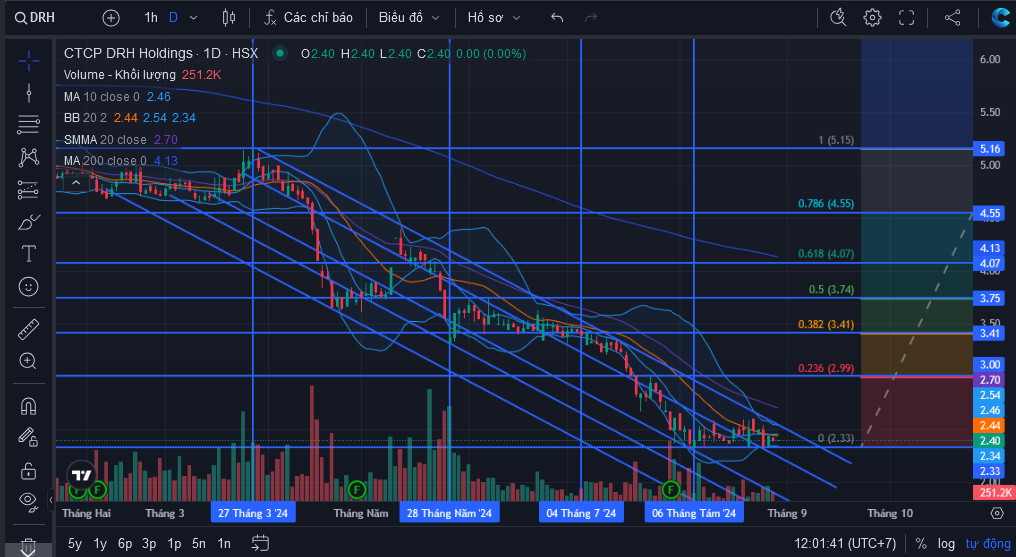Open the Biểu đồ dropdown menu
The height and width of the screenshot is (557, 1016).
click(409, 17)
